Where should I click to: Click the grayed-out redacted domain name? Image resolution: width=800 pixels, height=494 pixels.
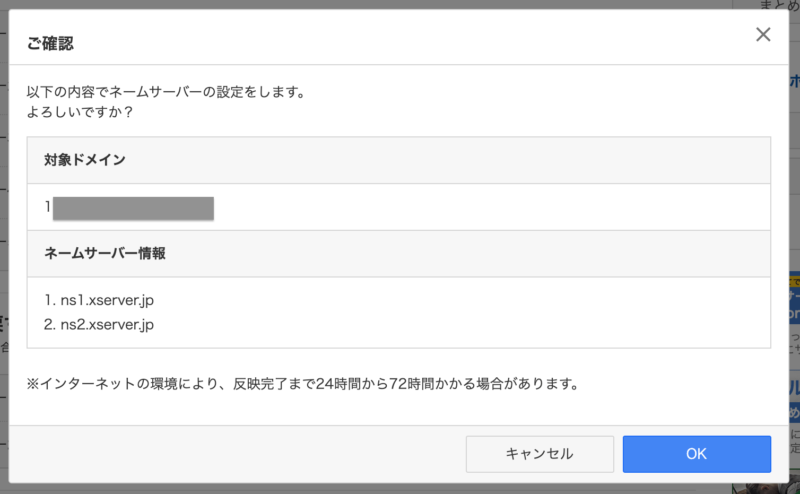coord(133,208)
